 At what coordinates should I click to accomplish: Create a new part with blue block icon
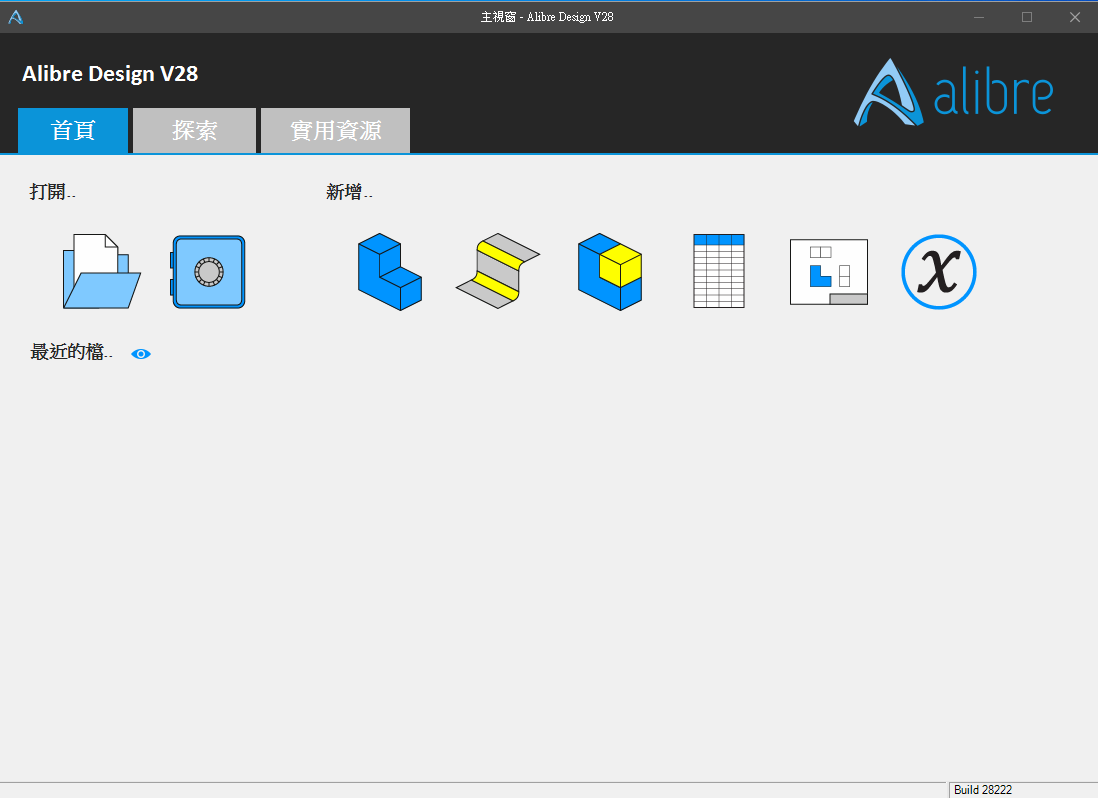coord(389,272)
